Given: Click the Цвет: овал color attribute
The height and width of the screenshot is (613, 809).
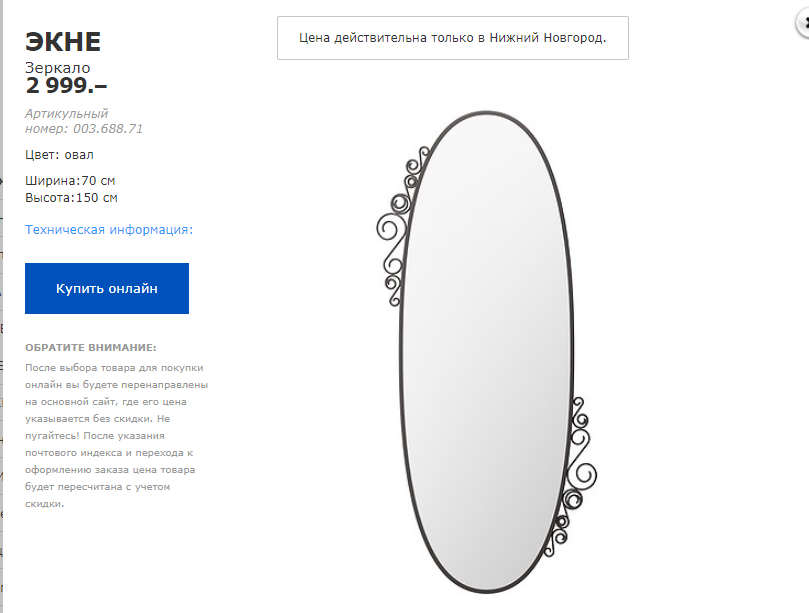Looking at the screenshot, I should pos(60,155).
